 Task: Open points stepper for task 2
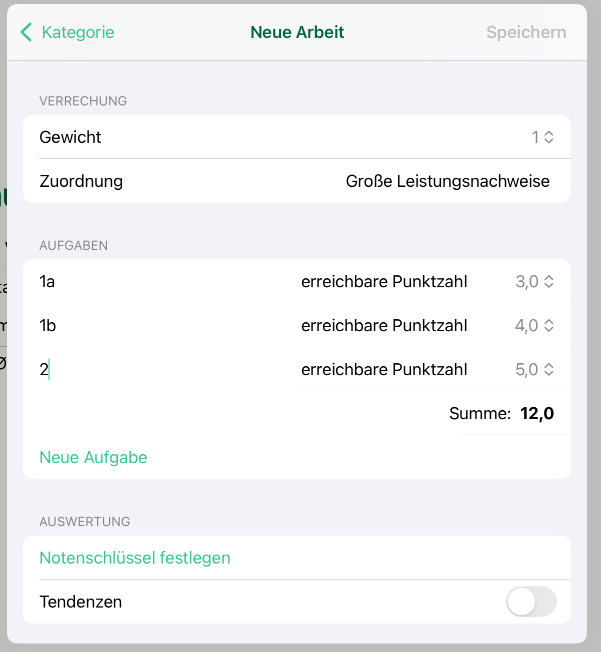pyautogui.click(x=549, y=370)
